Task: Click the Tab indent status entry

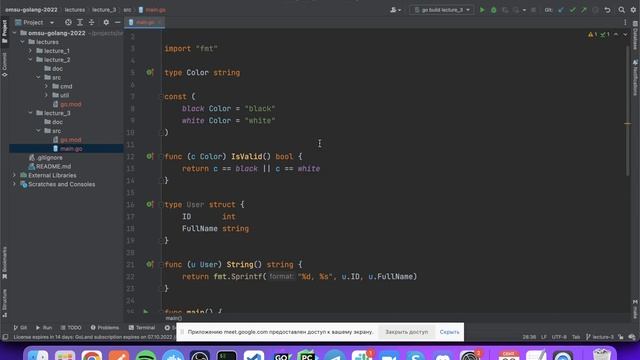Action: pyautogui.click(x=576, y=337)
